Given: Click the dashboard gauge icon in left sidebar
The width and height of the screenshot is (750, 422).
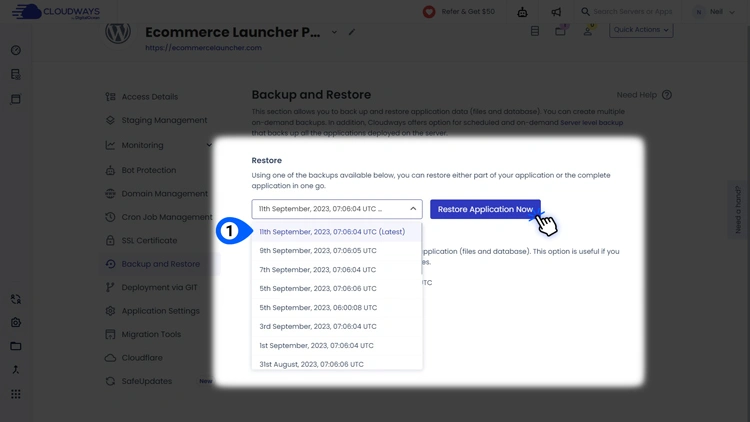Looking at the screenshot, I should pyautogui.click(x=16, y=50).
